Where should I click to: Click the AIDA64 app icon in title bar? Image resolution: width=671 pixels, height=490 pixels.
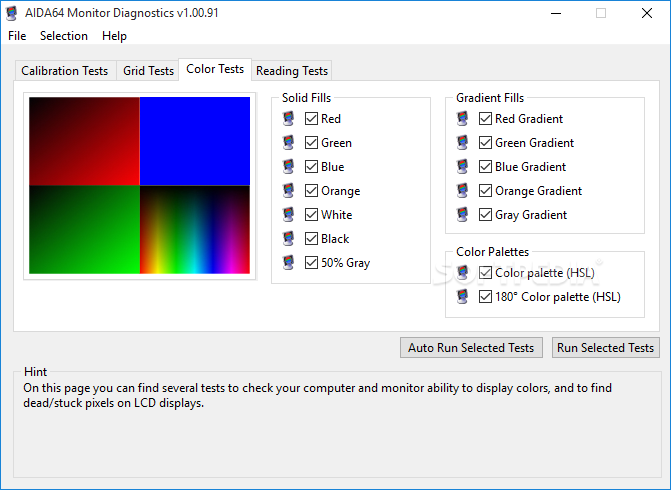point(12,13)
